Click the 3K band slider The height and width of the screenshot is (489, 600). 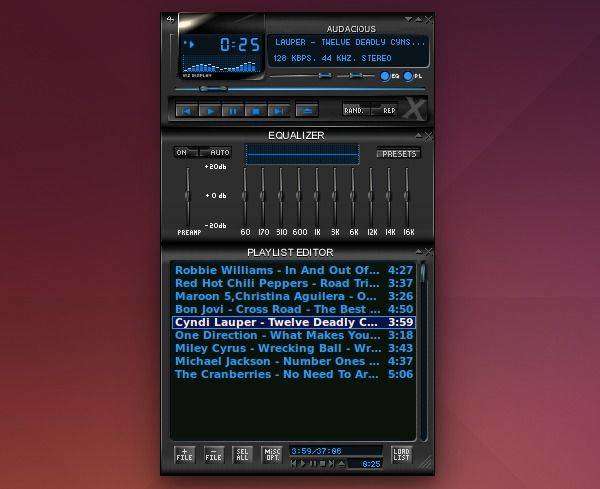pyautogui.click(x=335, y=197)
